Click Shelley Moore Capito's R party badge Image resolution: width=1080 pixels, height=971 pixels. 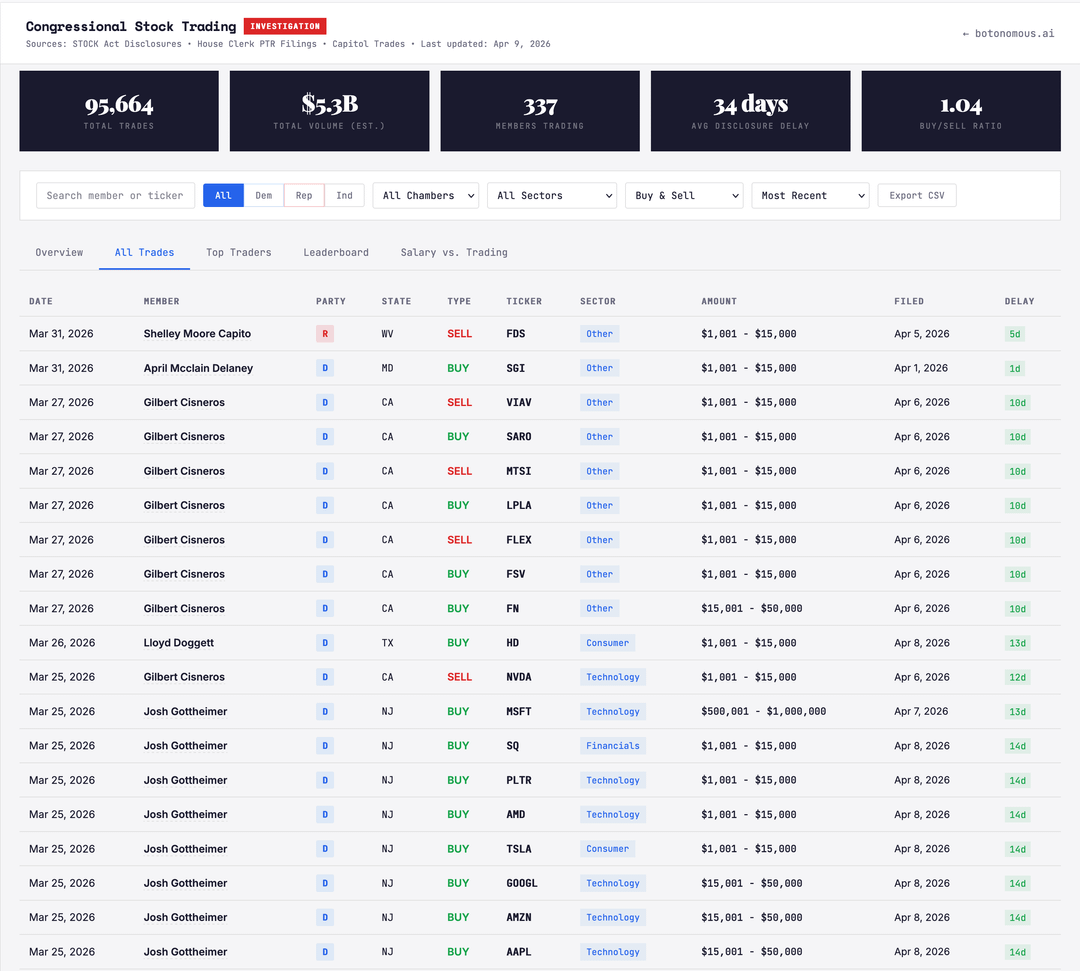325,334
